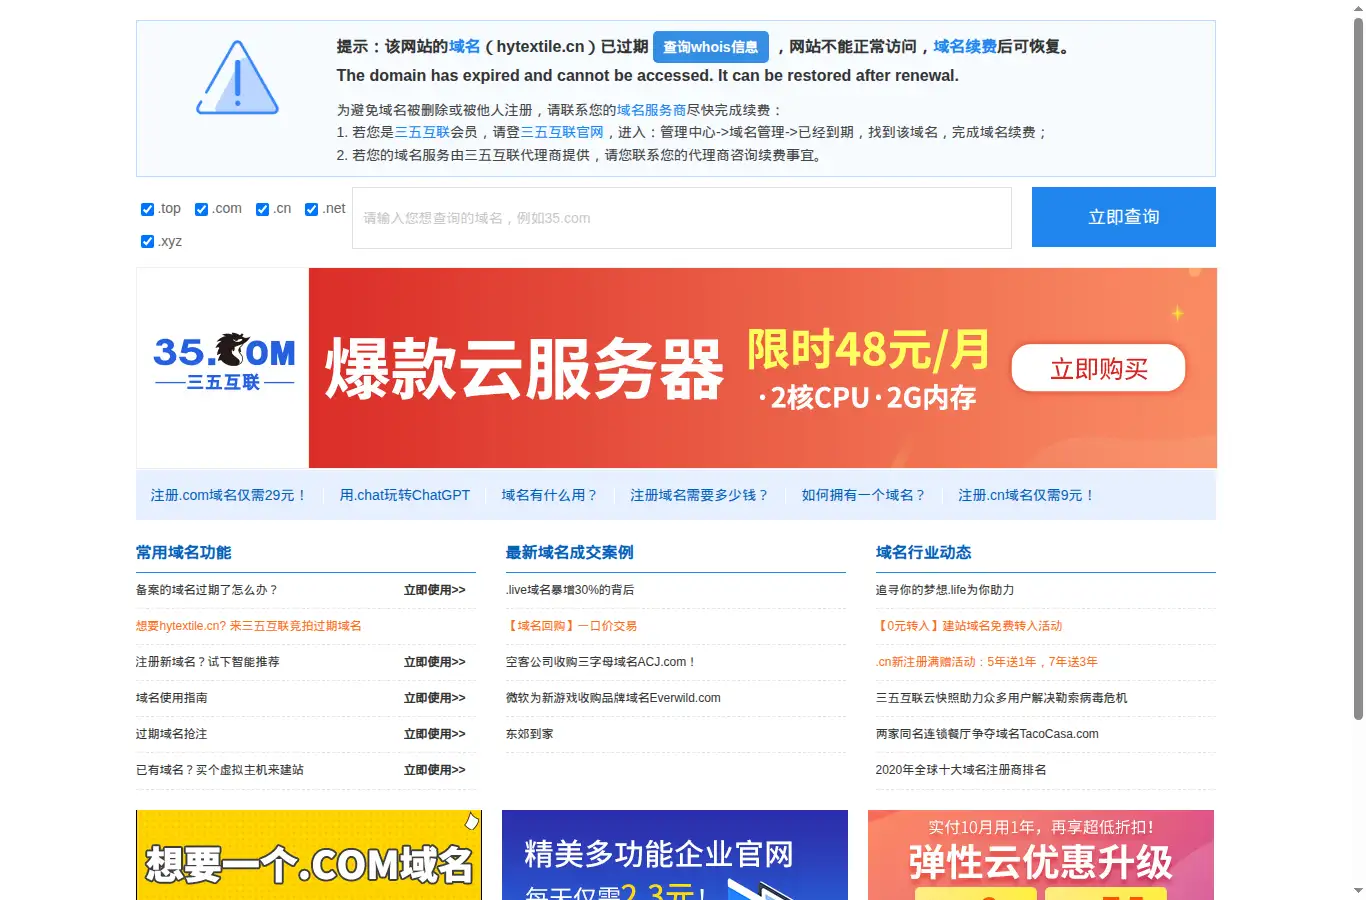Image resolution: width=1366 pixels, height=900 pixels.
Task: Open 【域名回购】一口价交易 link
Action: (x=571, y=626)
